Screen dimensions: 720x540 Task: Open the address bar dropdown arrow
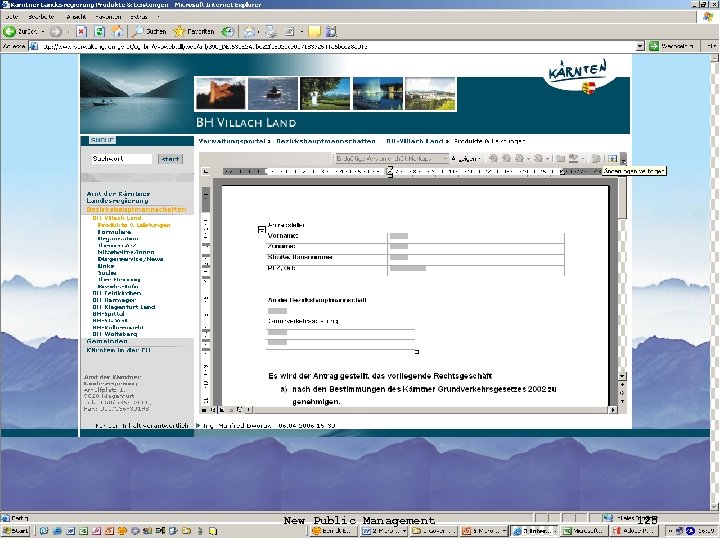pos(641,46)
